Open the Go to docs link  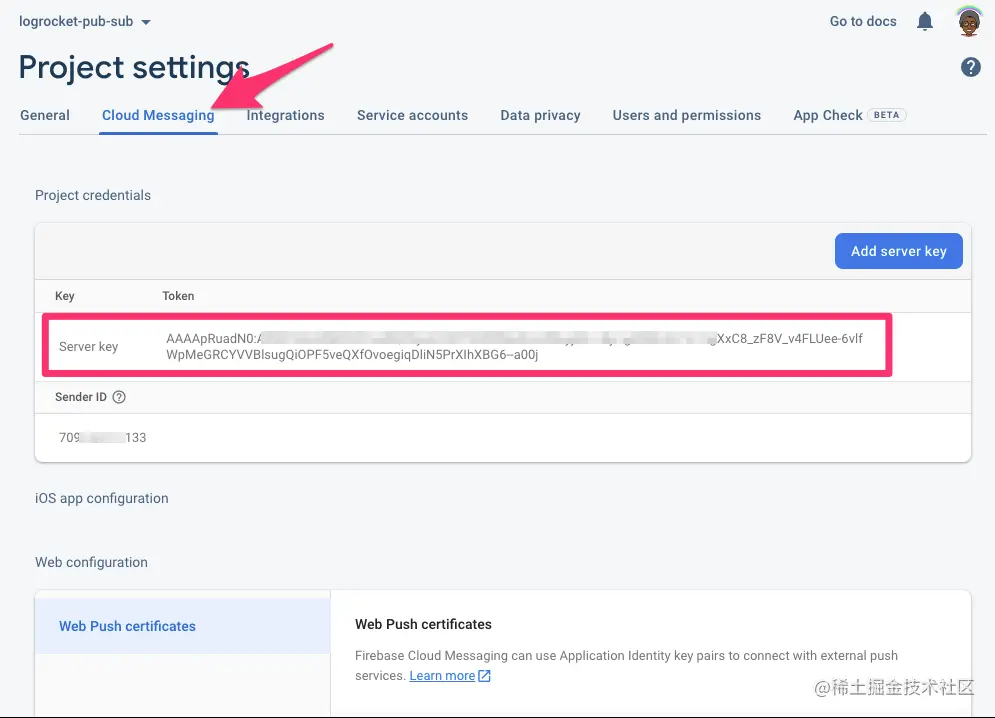[862, 21]
